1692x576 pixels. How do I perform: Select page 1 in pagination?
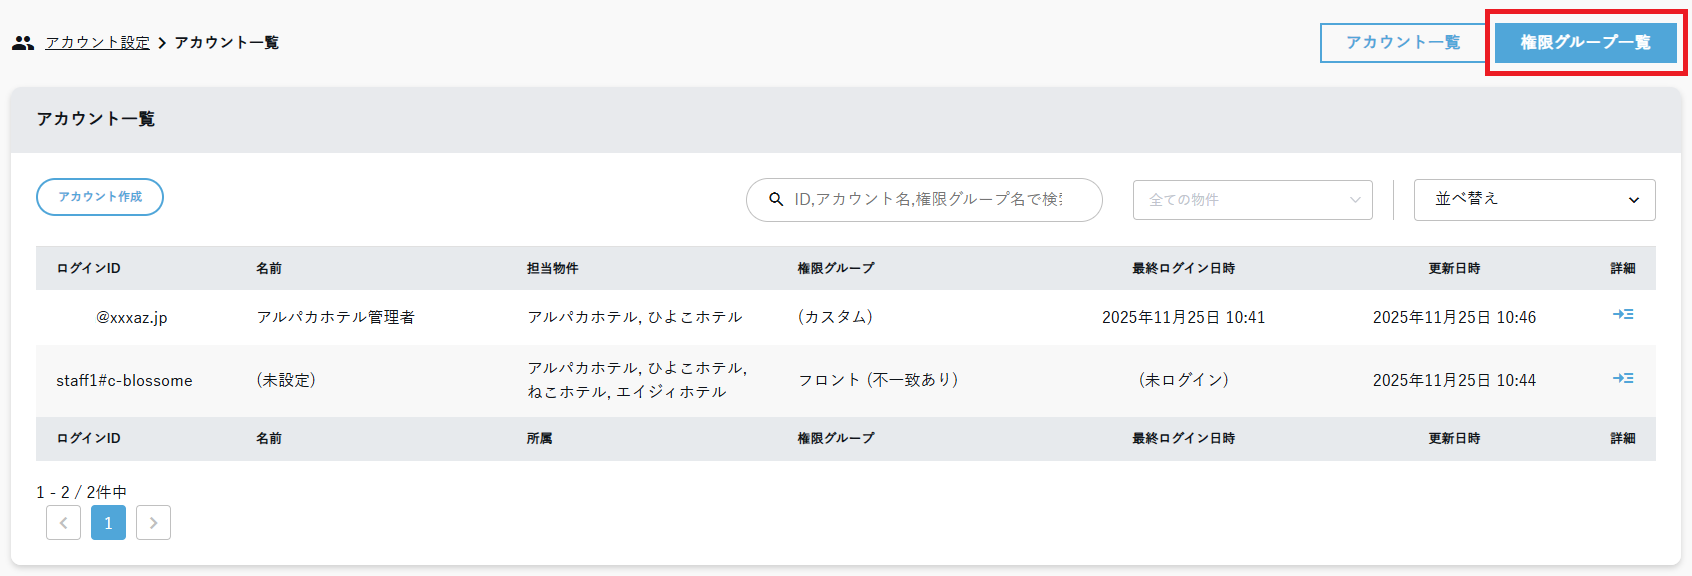click(x=108, y=523)
